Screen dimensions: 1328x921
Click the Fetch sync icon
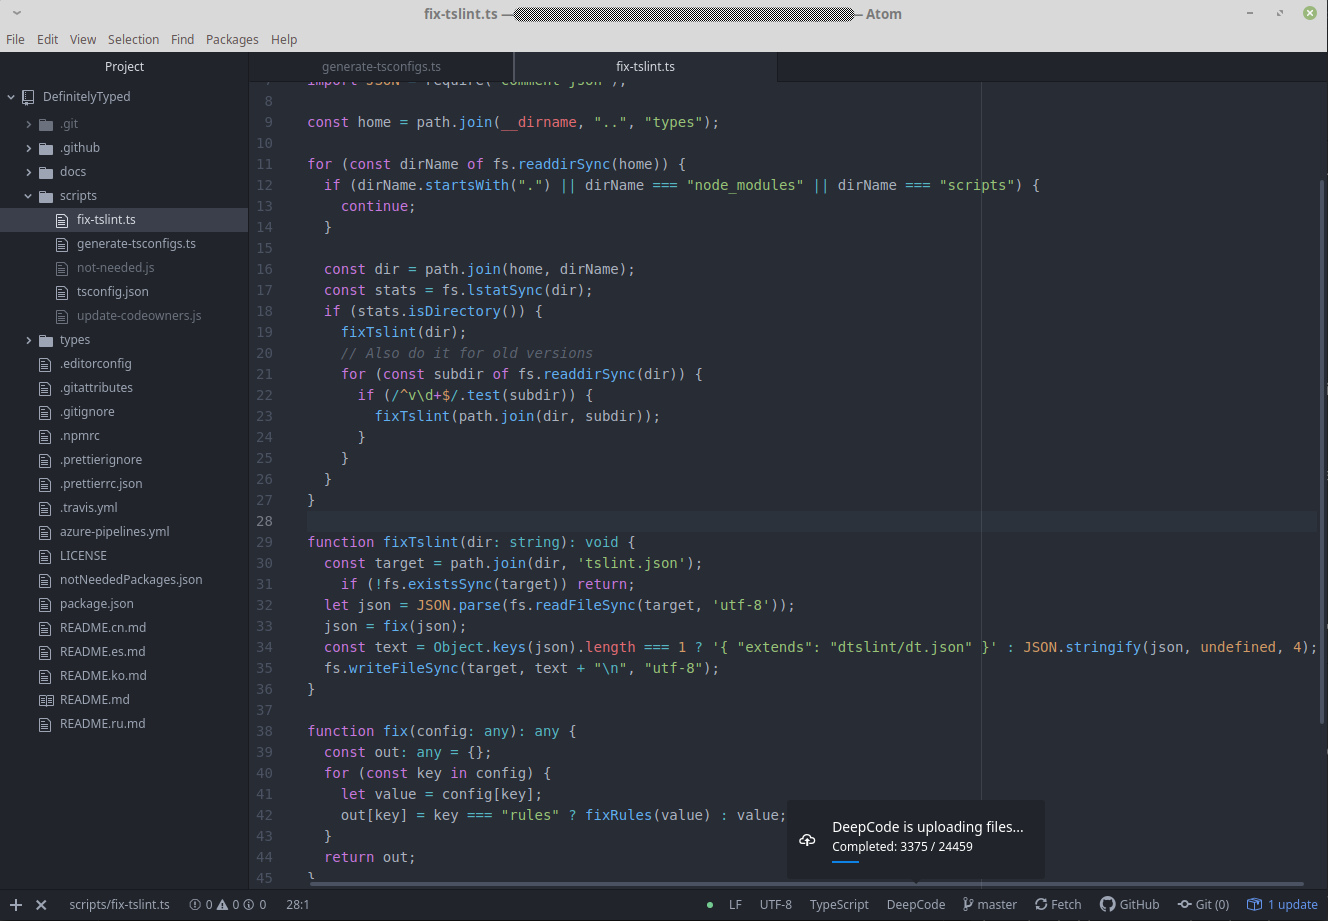1041,904
